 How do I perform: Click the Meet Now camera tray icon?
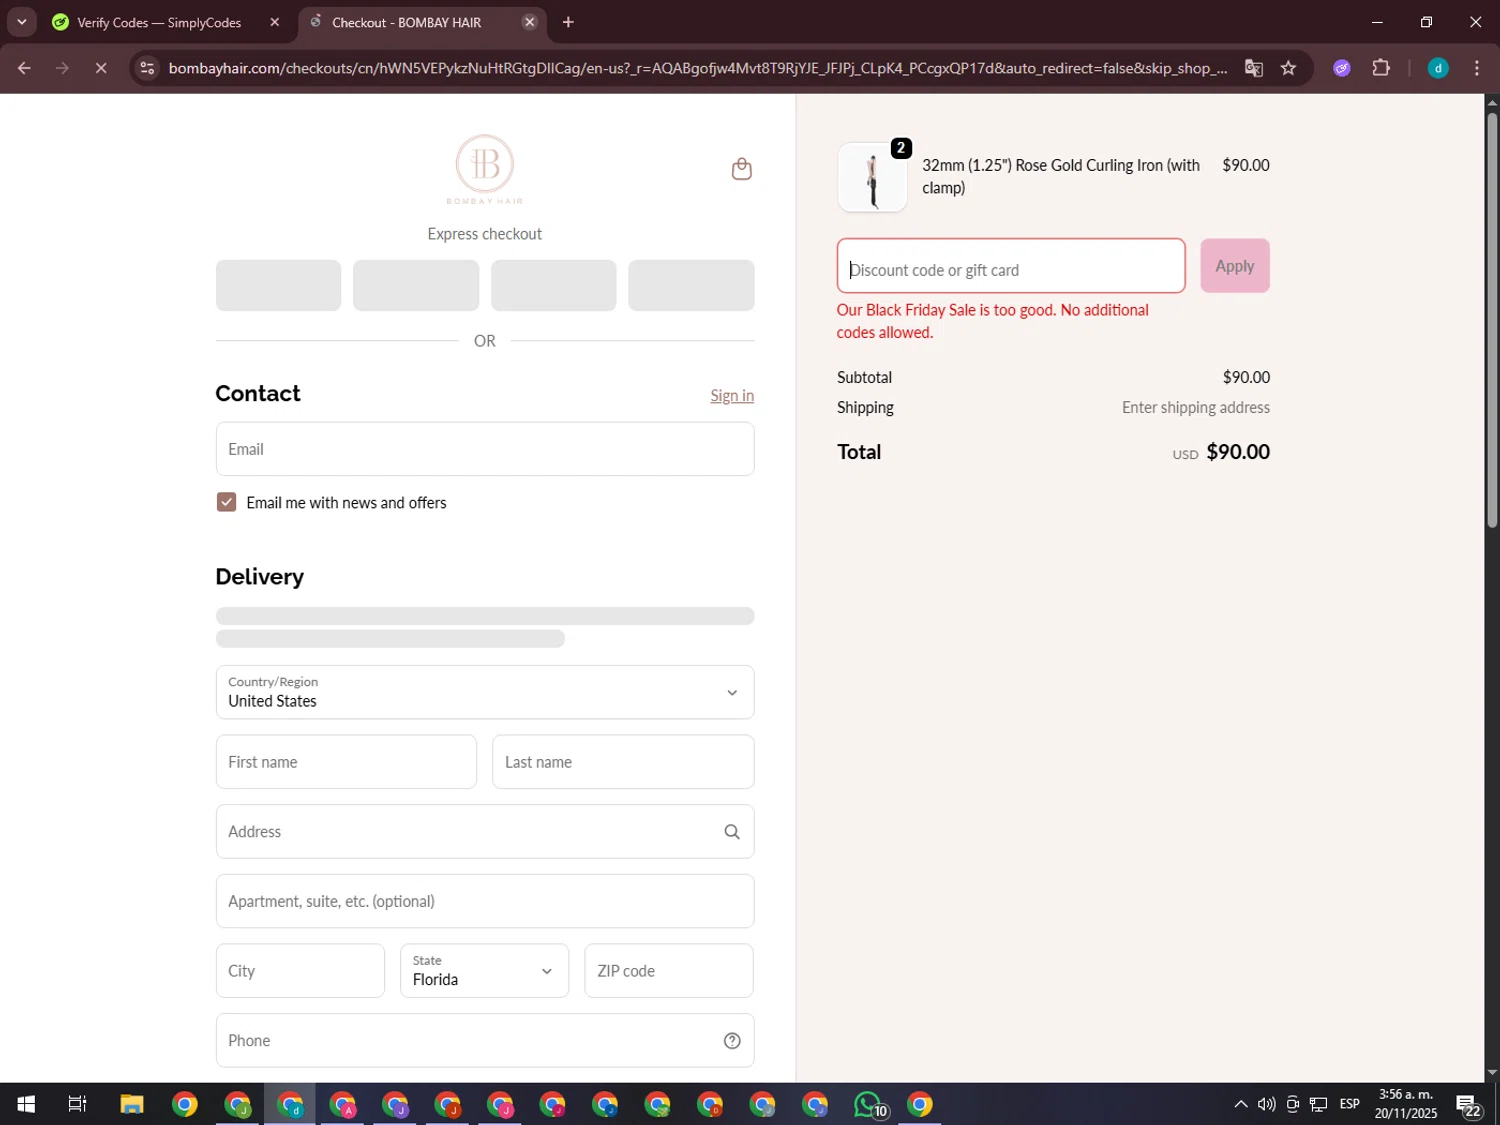pos(1293,1104)
